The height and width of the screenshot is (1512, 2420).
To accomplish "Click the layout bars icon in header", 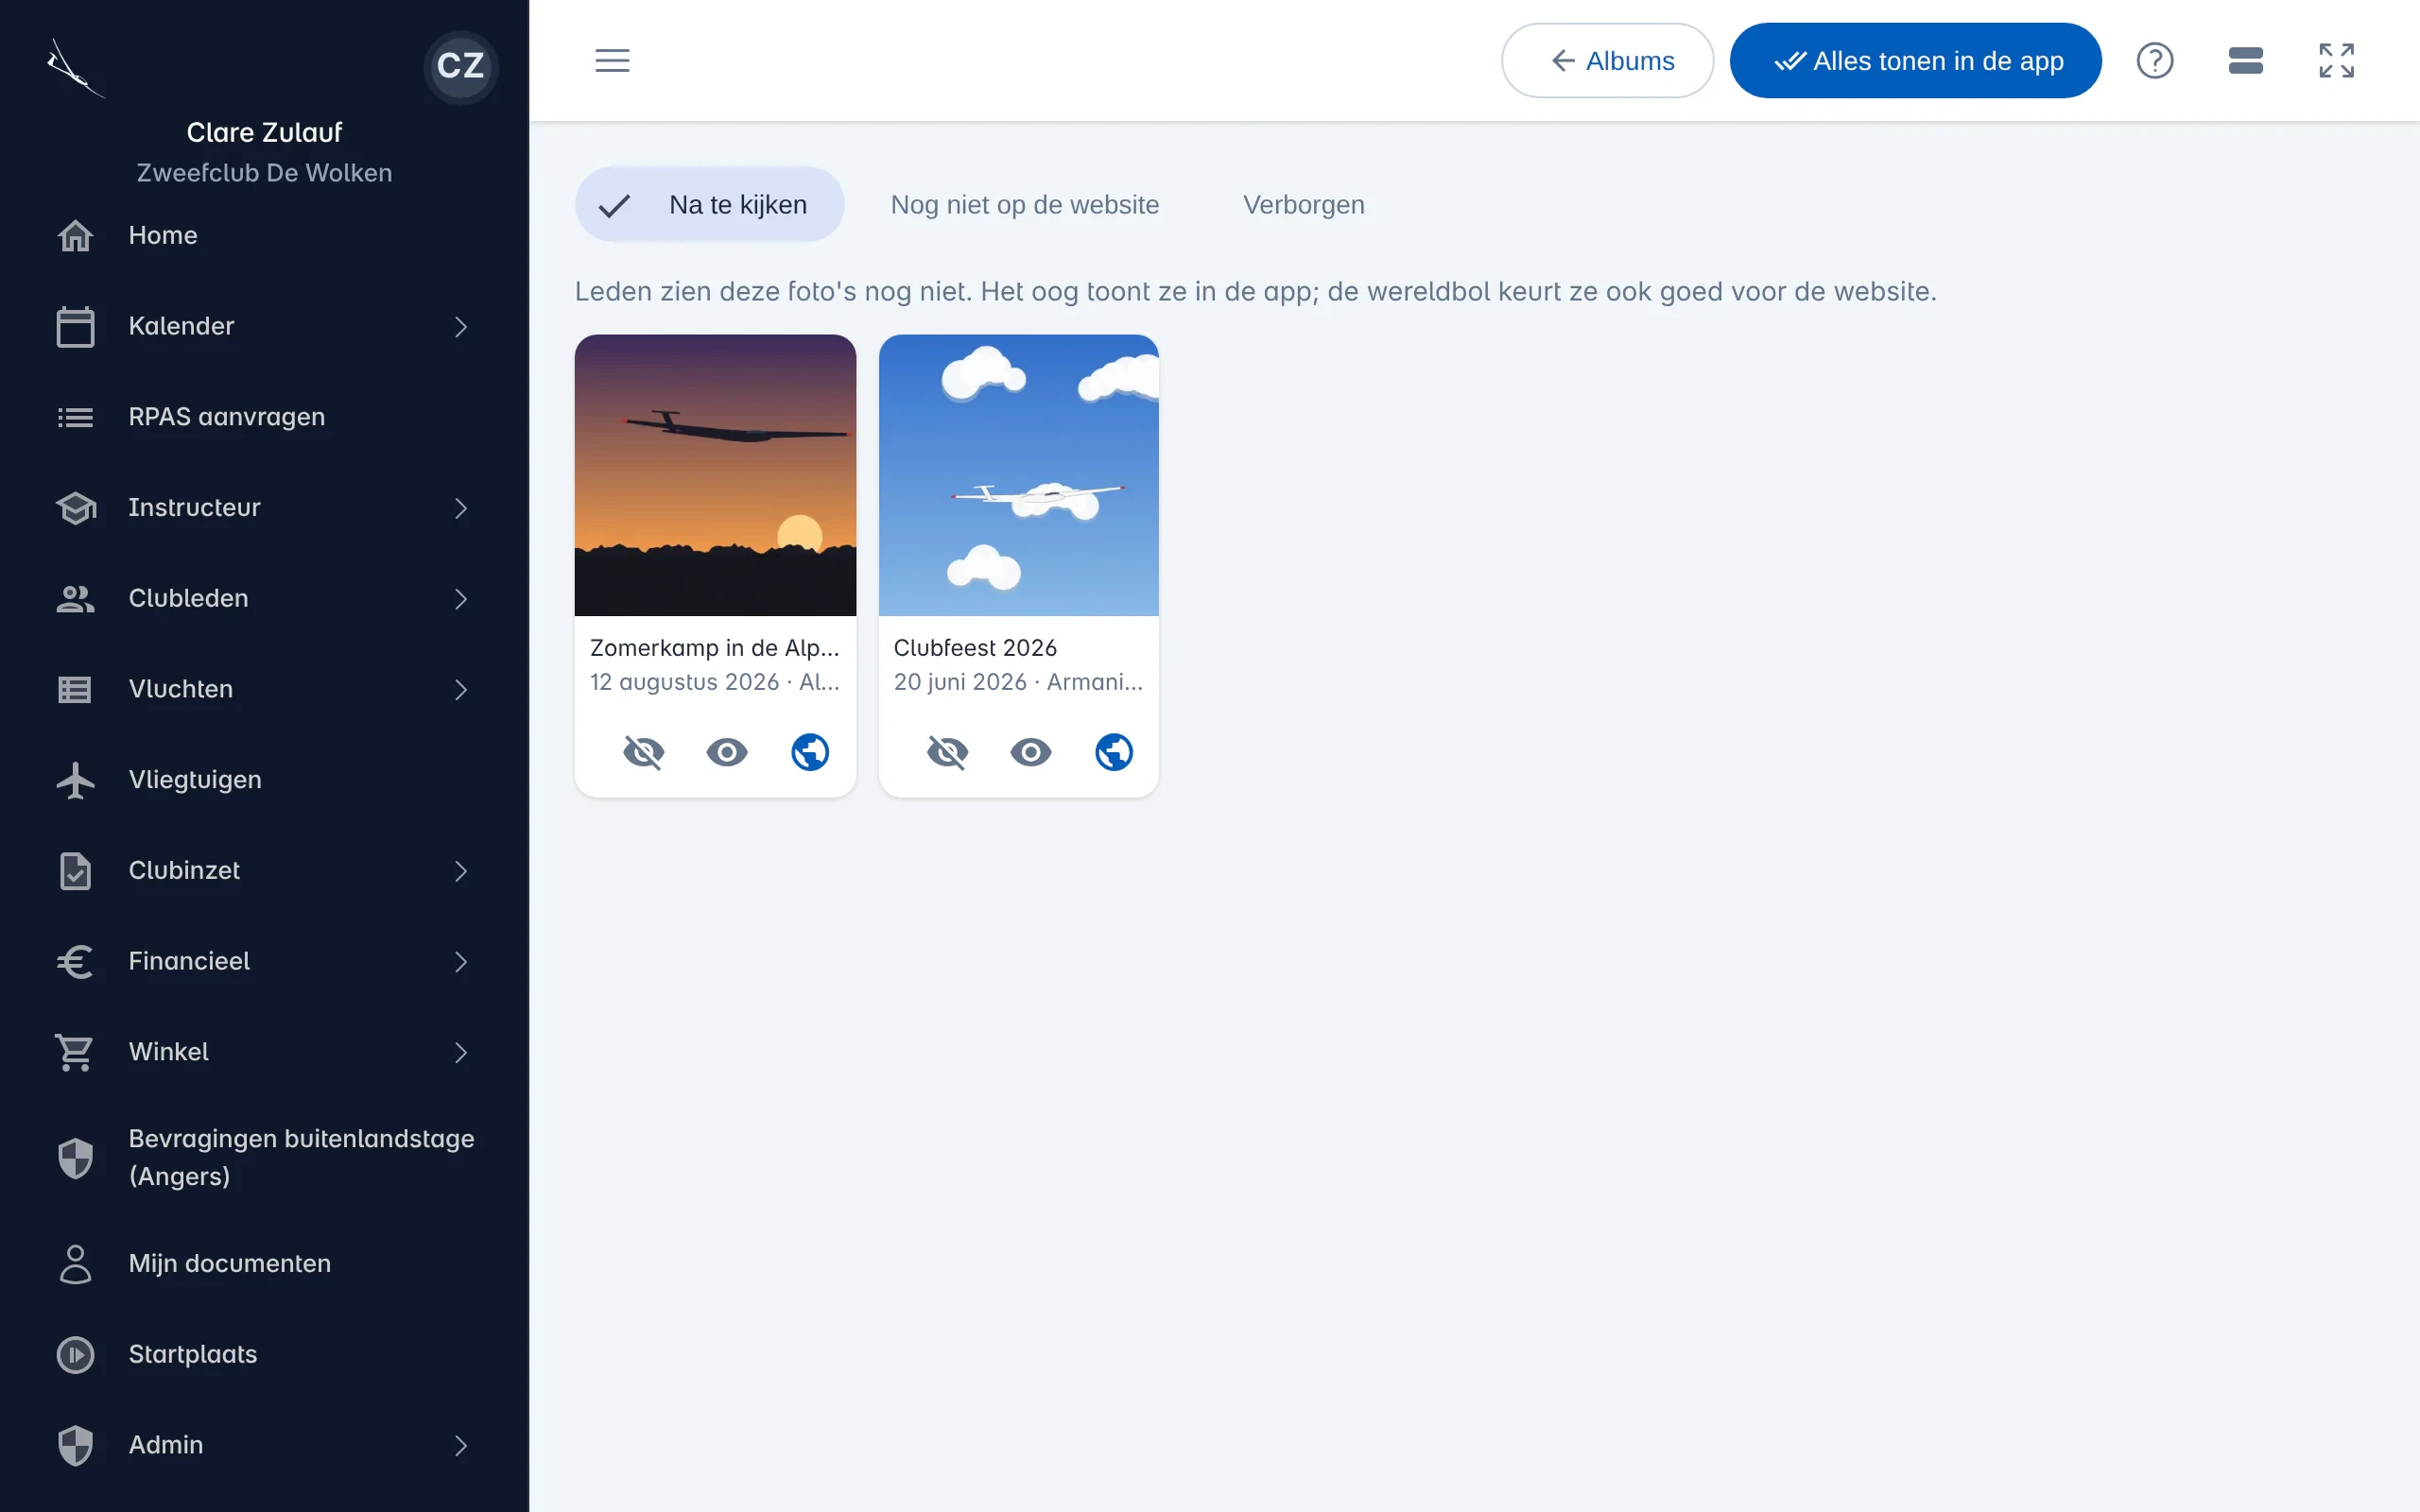I will tap(2245, 61).
